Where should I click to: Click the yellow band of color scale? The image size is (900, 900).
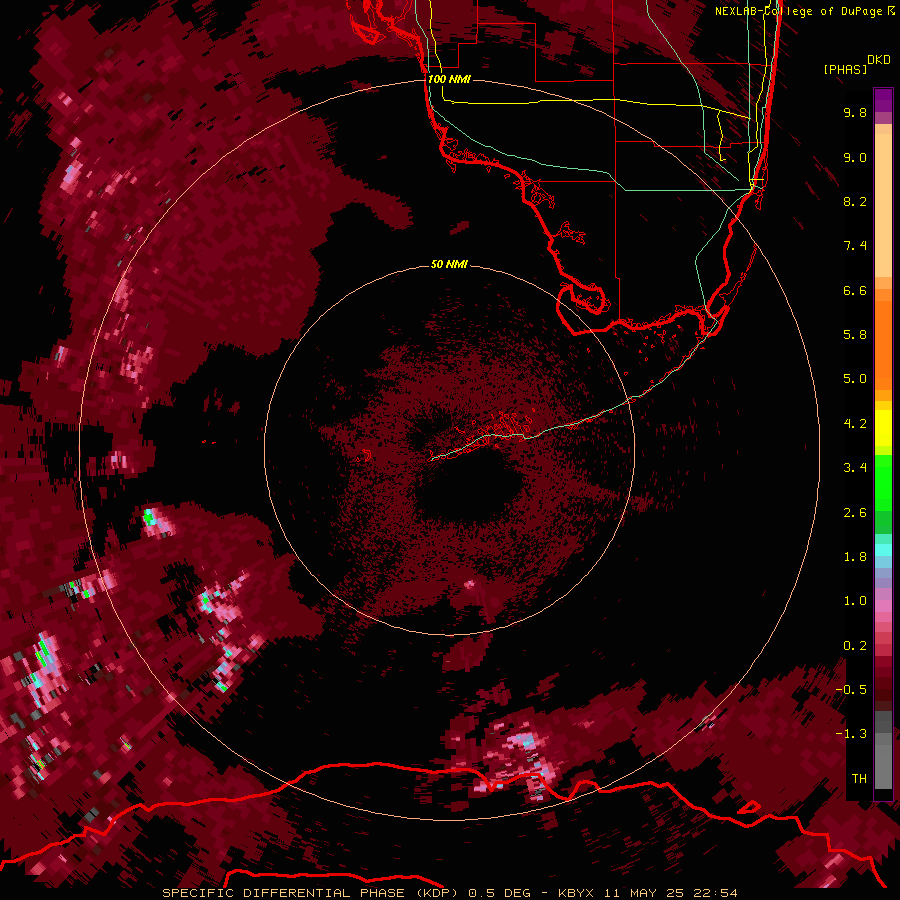point(883,428)
